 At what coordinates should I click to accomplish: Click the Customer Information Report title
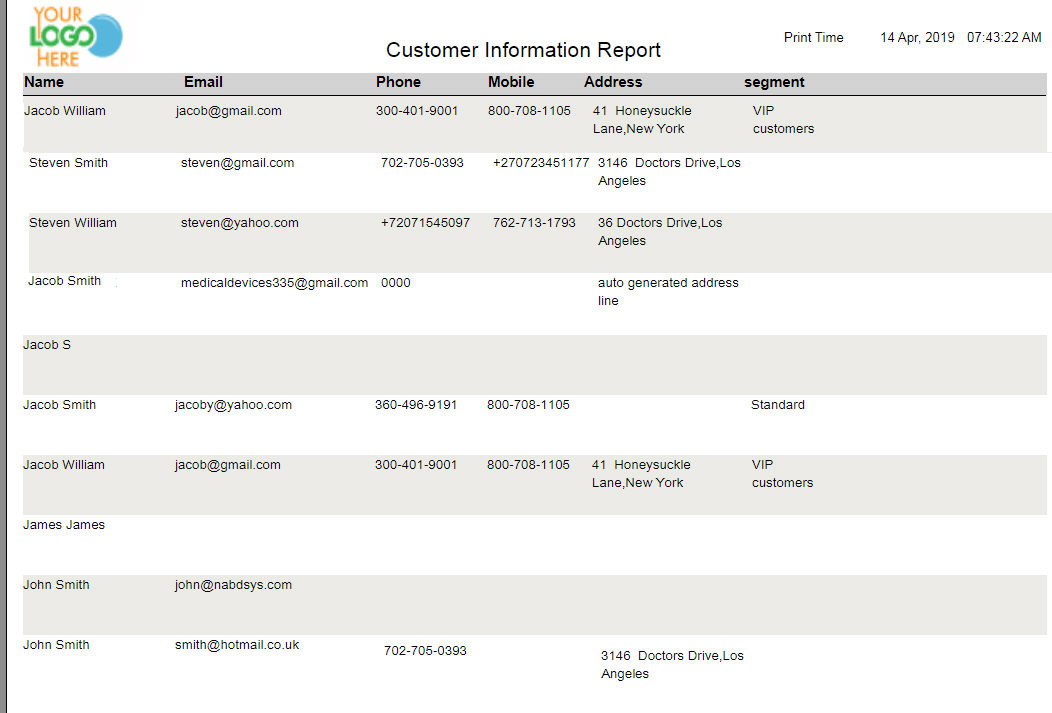point(523,50)
